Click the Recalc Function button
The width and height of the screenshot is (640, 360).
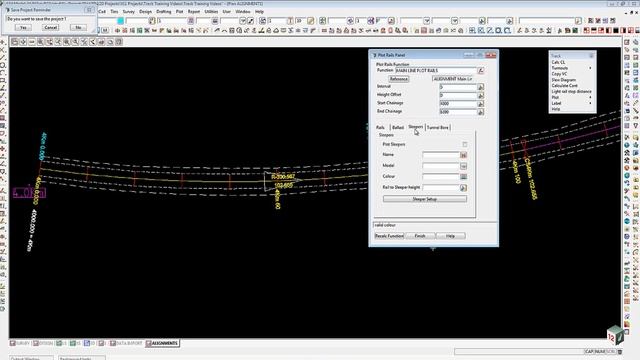point(389,236)
